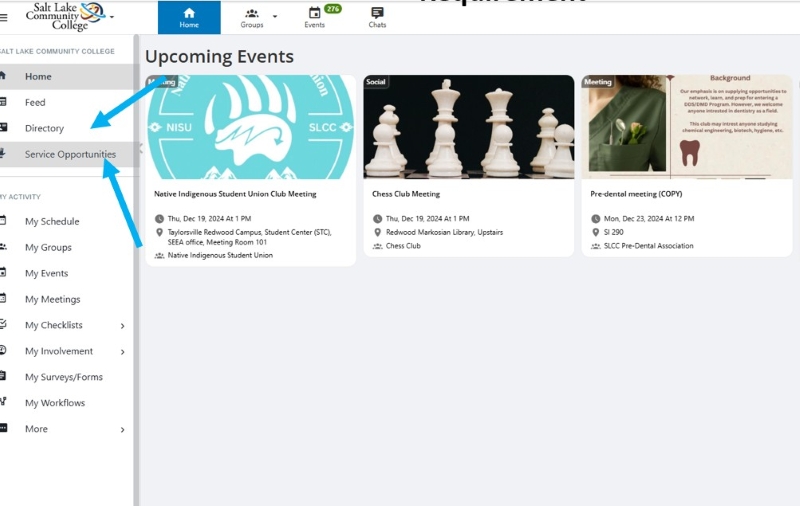Click the location pin by Redwood Markosian Library
The image size is (800, 506).
(x=377, y=233)
